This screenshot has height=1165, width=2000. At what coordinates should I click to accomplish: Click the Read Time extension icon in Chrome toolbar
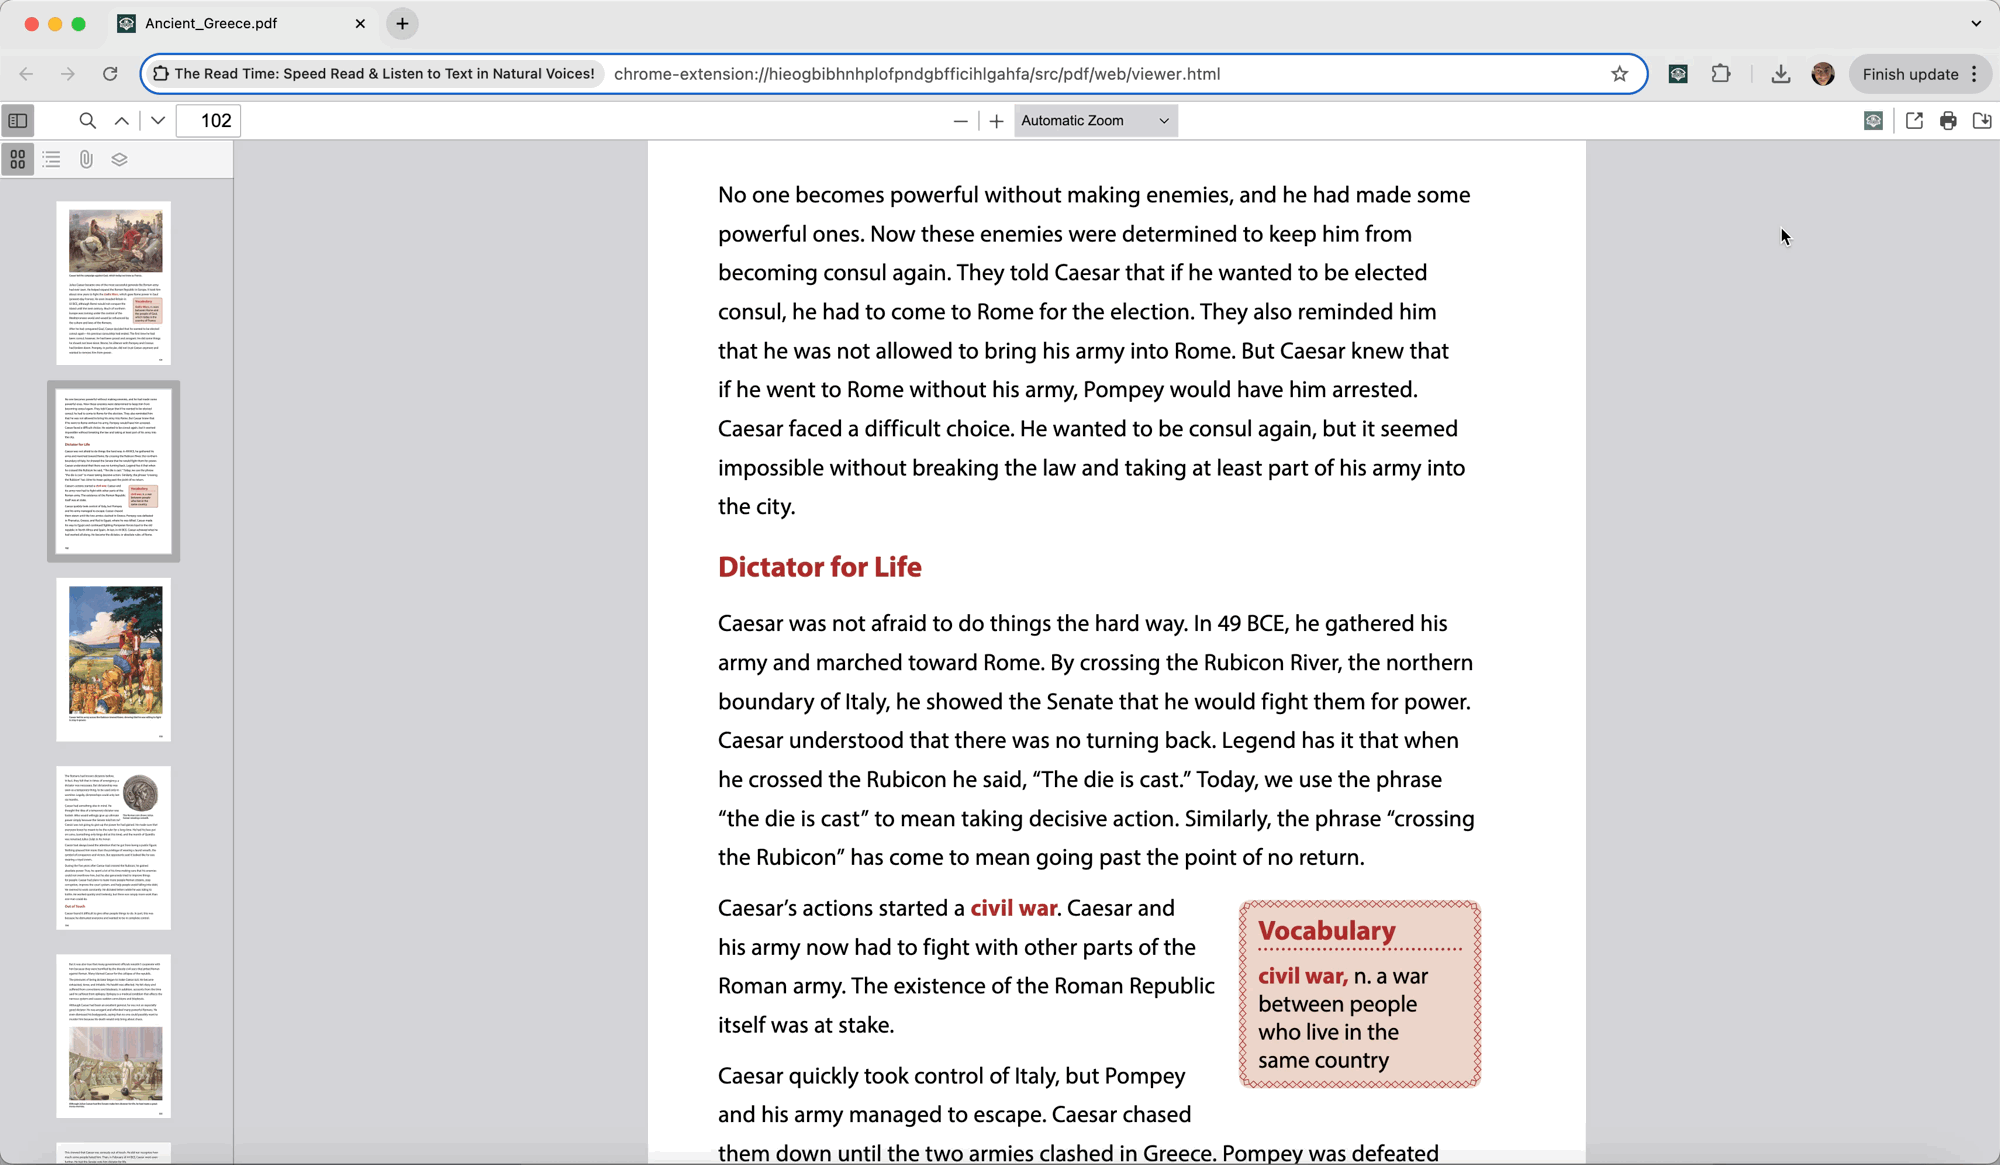click(x=1678, y=74)
